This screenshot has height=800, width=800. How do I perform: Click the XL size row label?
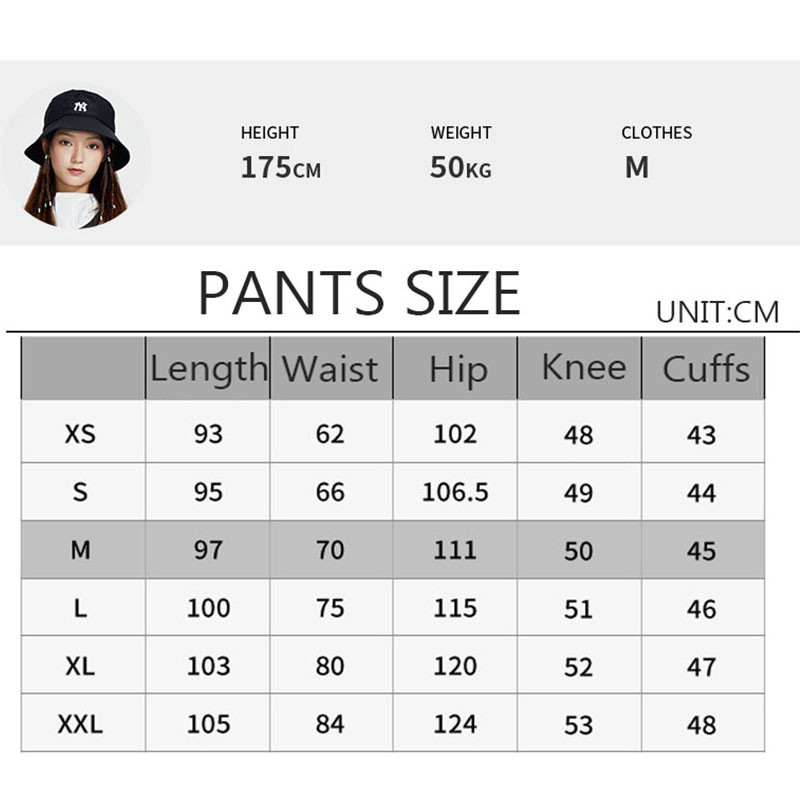[x=81, y=666]
